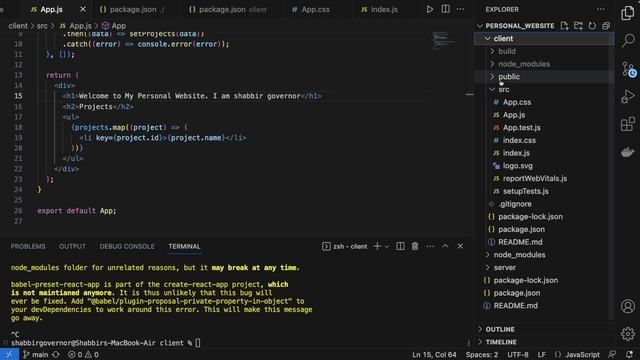Open the PROBLEMS panel tab
The image size is (640, 360).
point(28,247)
